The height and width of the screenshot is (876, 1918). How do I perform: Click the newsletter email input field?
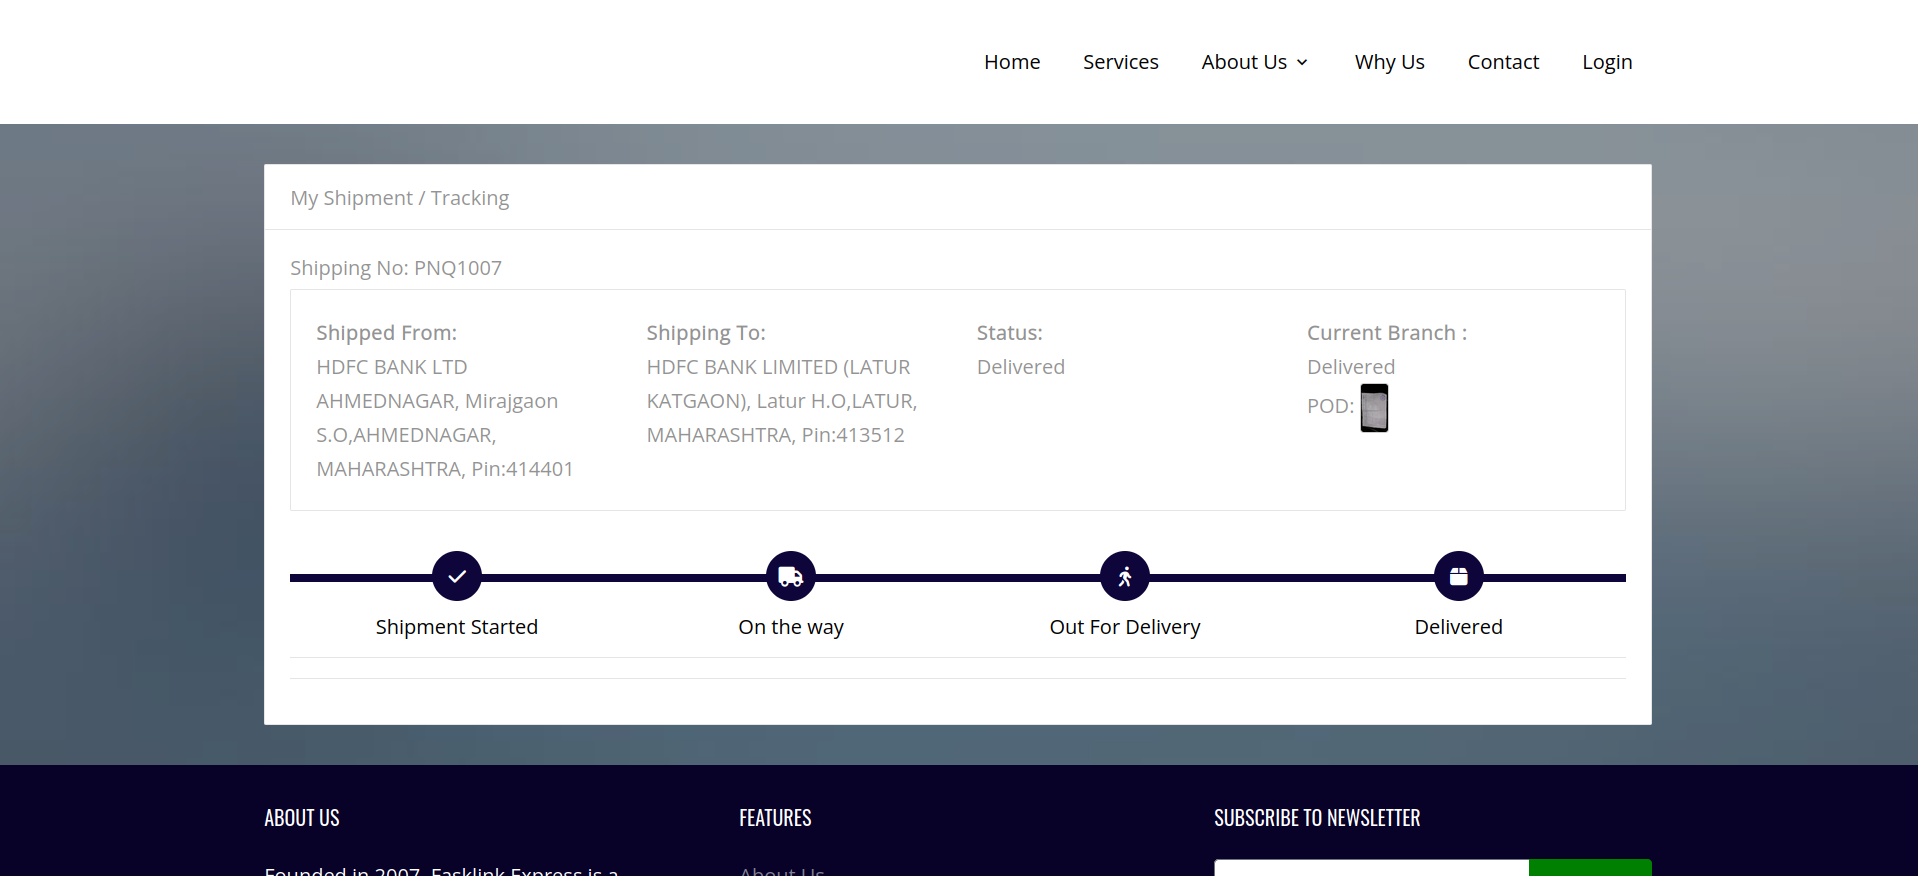point(1371,868)
